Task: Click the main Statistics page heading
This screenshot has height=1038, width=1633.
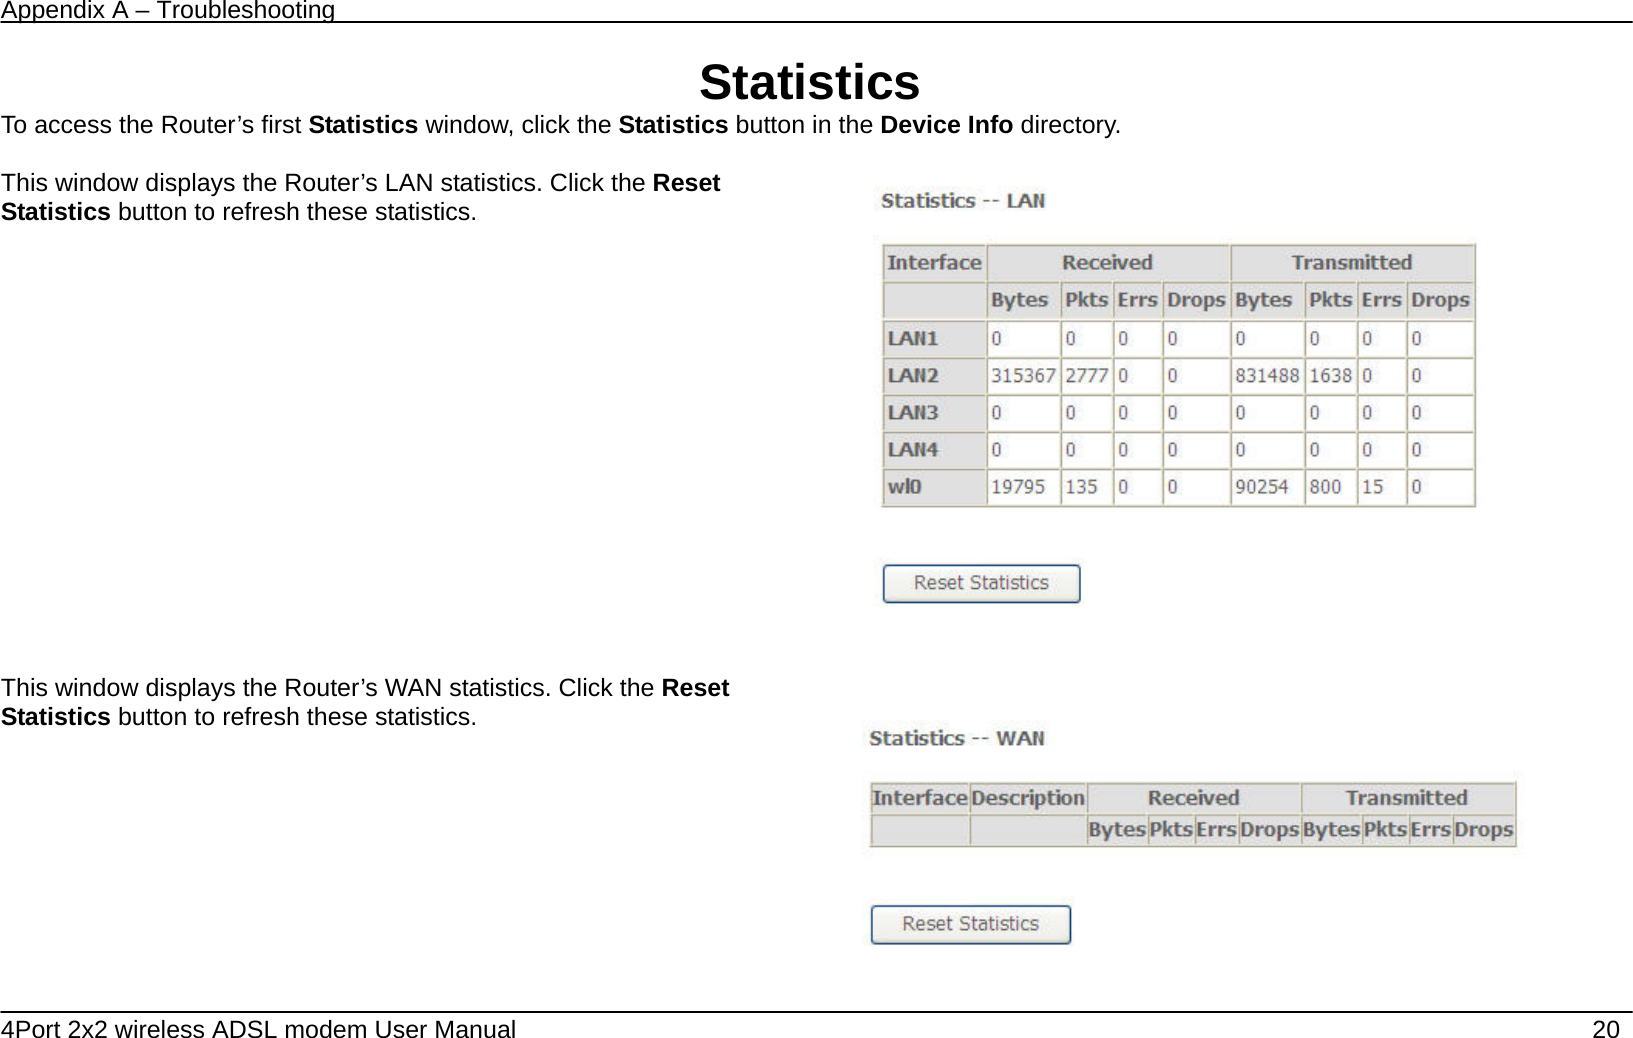Action: pyautogui.click(x=809, y=82)
